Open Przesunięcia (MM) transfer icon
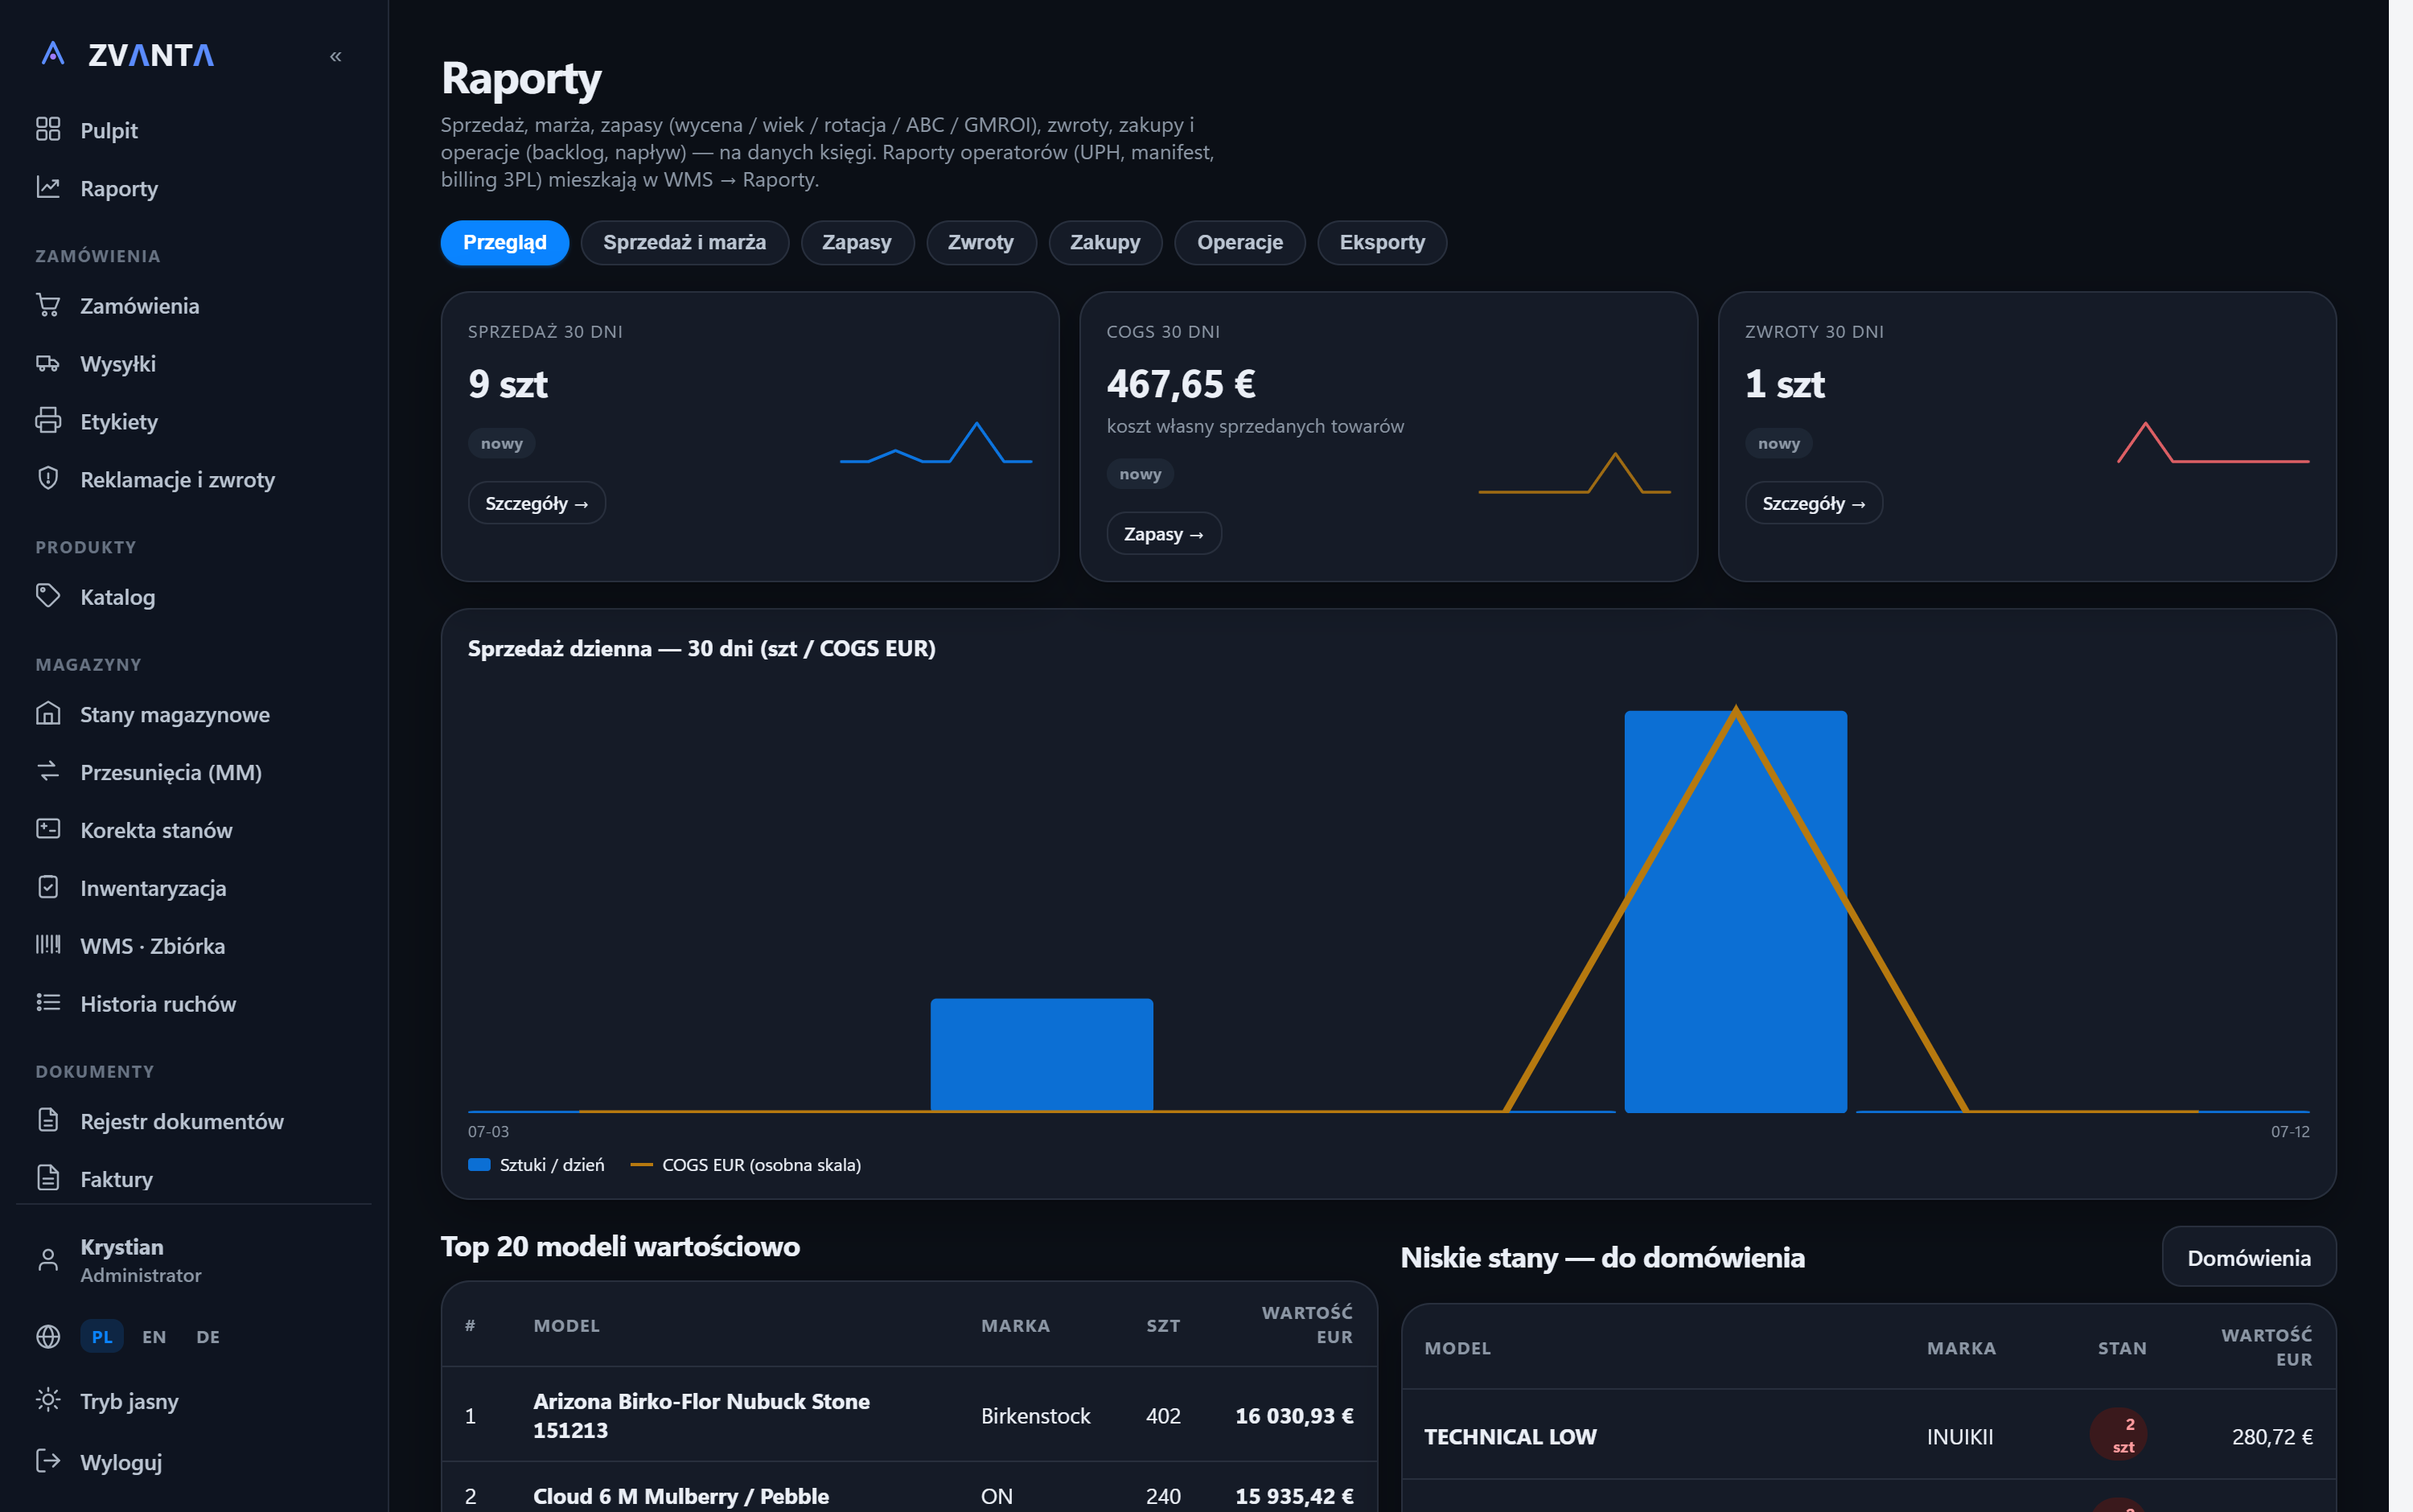The width and height of the screenshot is (2413, 1512). point(48,771)
